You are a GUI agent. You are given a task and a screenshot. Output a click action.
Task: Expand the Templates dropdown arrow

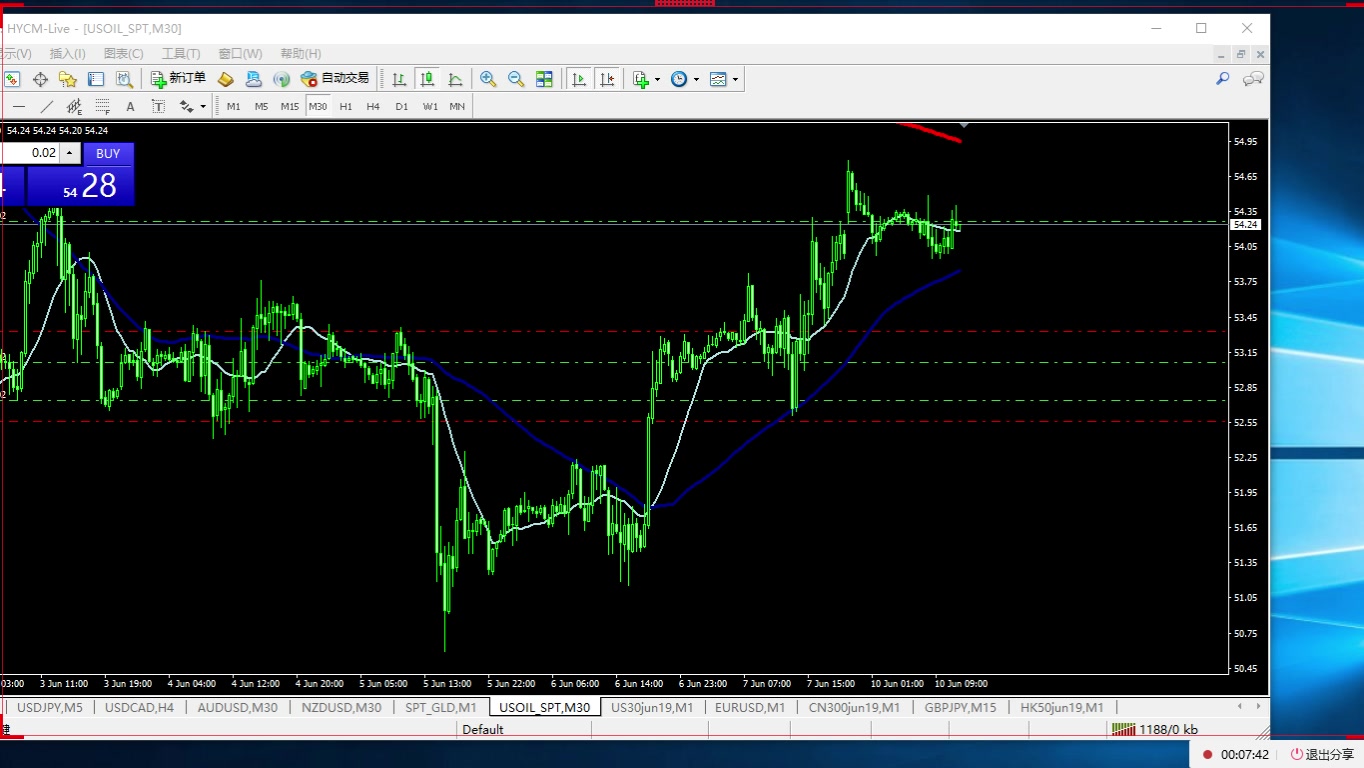point(735,79)
